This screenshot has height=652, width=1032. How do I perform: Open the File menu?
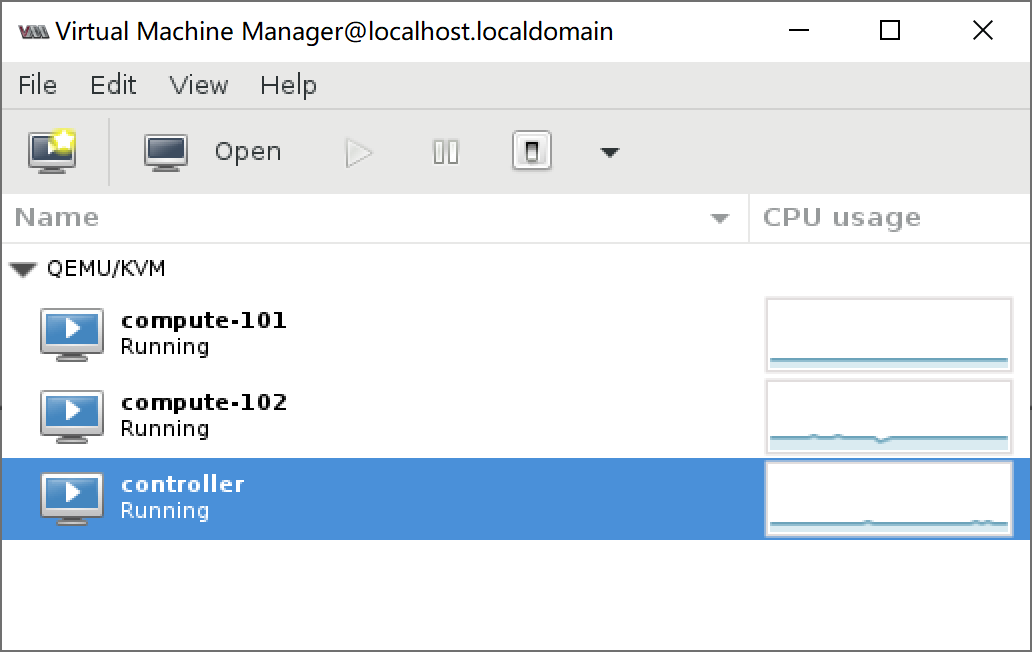(38, 85)
